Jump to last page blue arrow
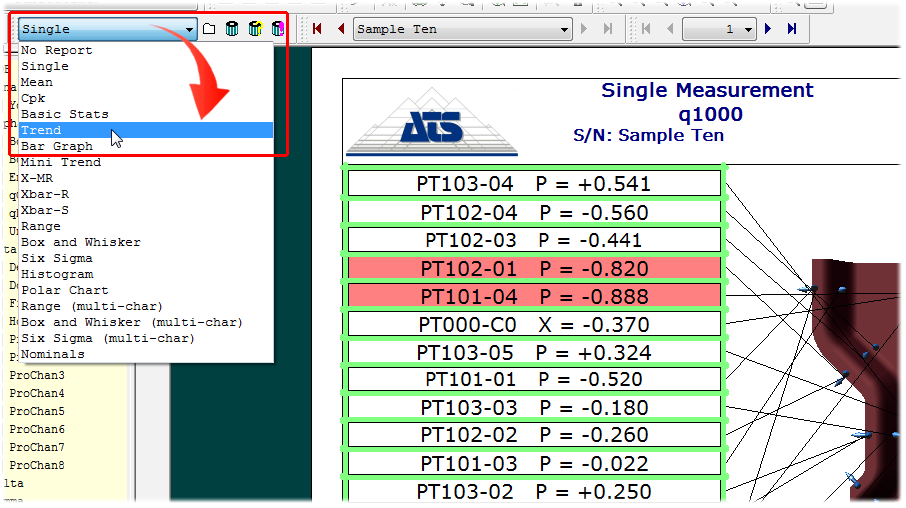The width and height of the screenshot is (906, 508). [791, 29]
